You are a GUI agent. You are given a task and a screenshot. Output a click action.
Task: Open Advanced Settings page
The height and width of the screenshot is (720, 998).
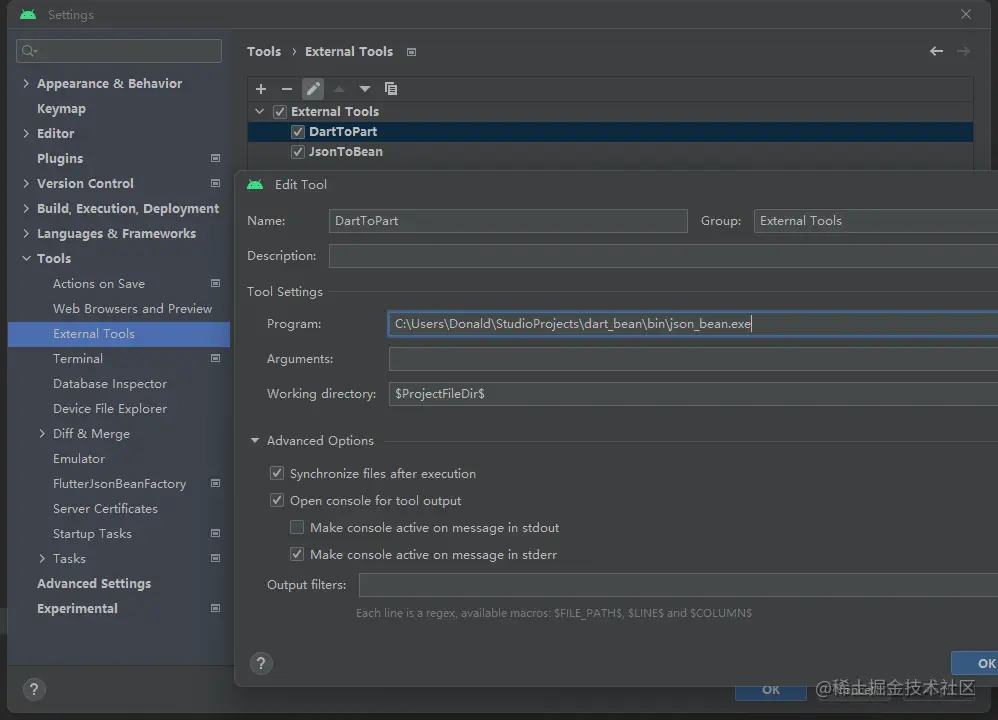tap(94, 584)
